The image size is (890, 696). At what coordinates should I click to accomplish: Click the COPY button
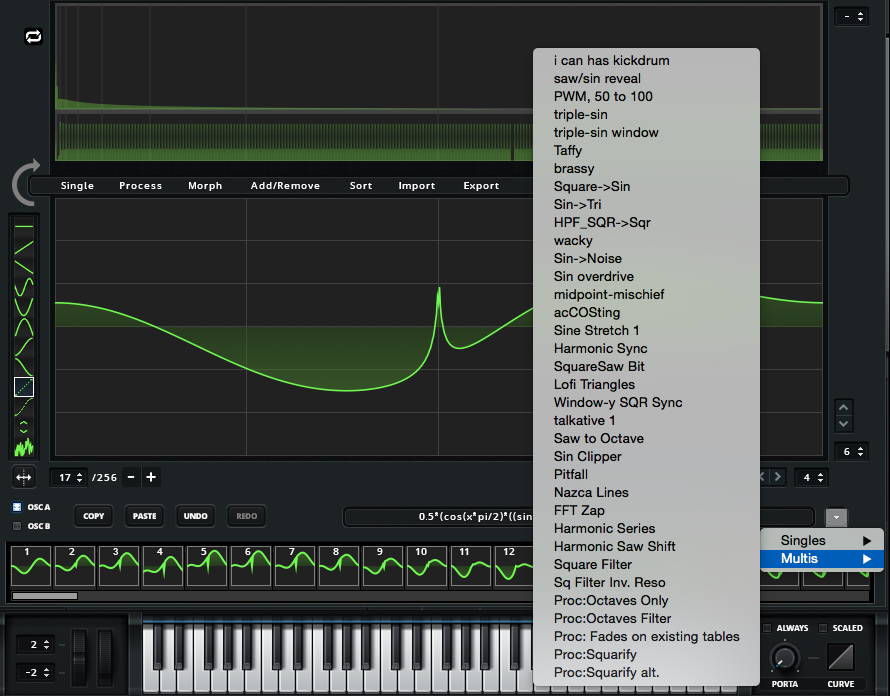pyautogui.click(x=93, y=516)
